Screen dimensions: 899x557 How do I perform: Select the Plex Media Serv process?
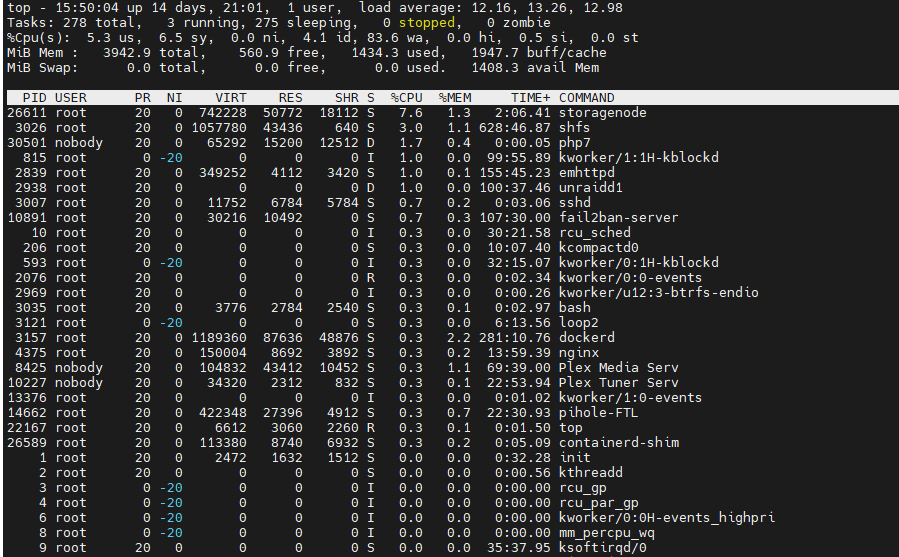click(x=619, y=368)
